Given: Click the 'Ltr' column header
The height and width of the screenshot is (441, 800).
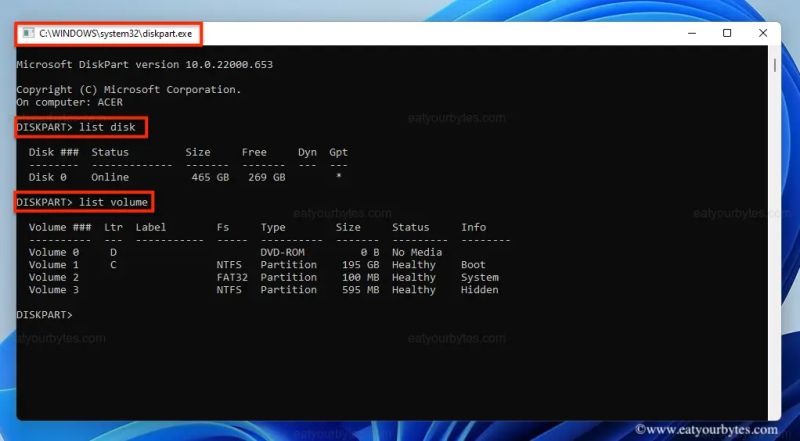Looking at the screenshot, I should pos(113,227).
